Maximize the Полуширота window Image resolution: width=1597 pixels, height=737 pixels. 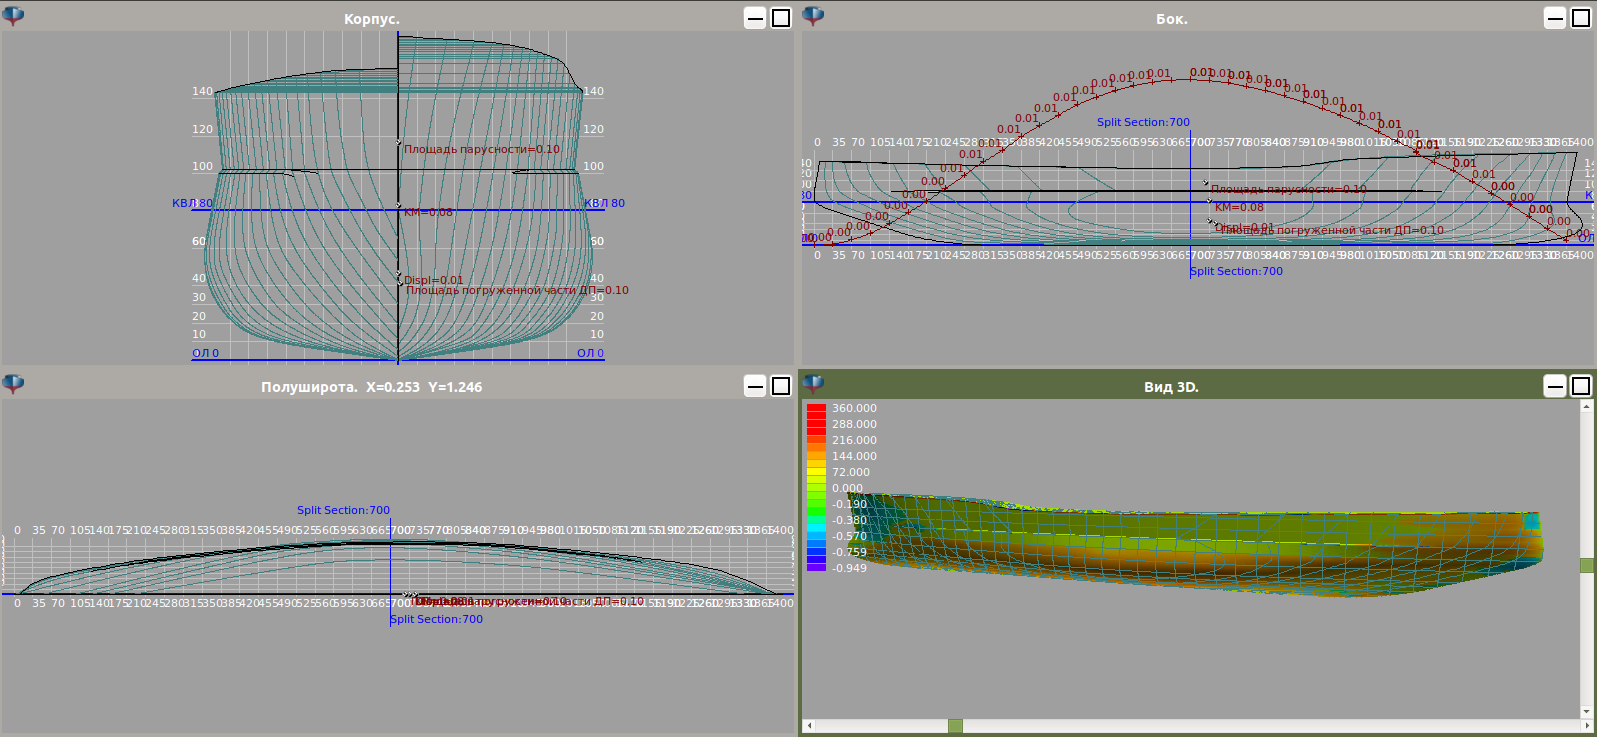781,386
